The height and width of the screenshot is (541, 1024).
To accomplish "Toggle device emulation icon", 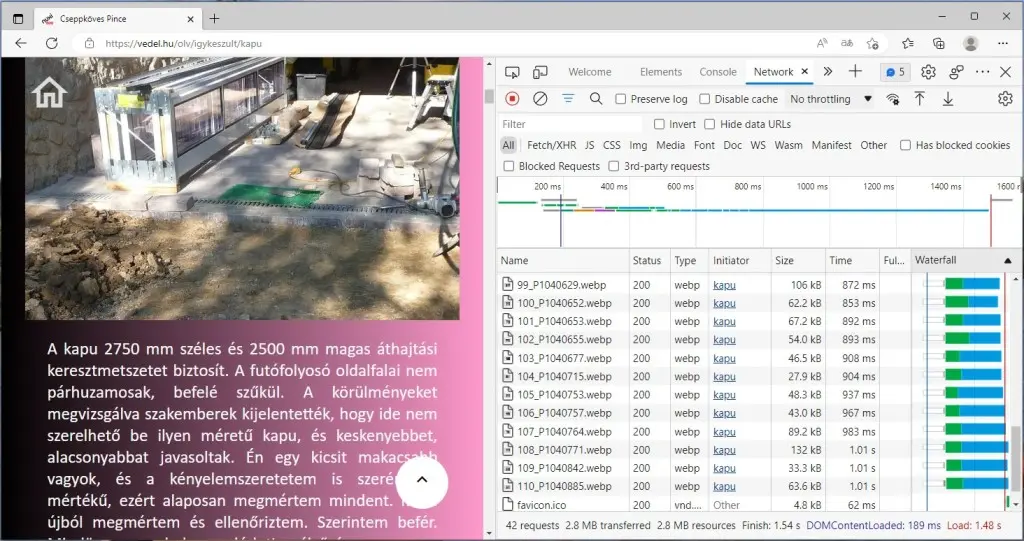I will tap(540, 72).
